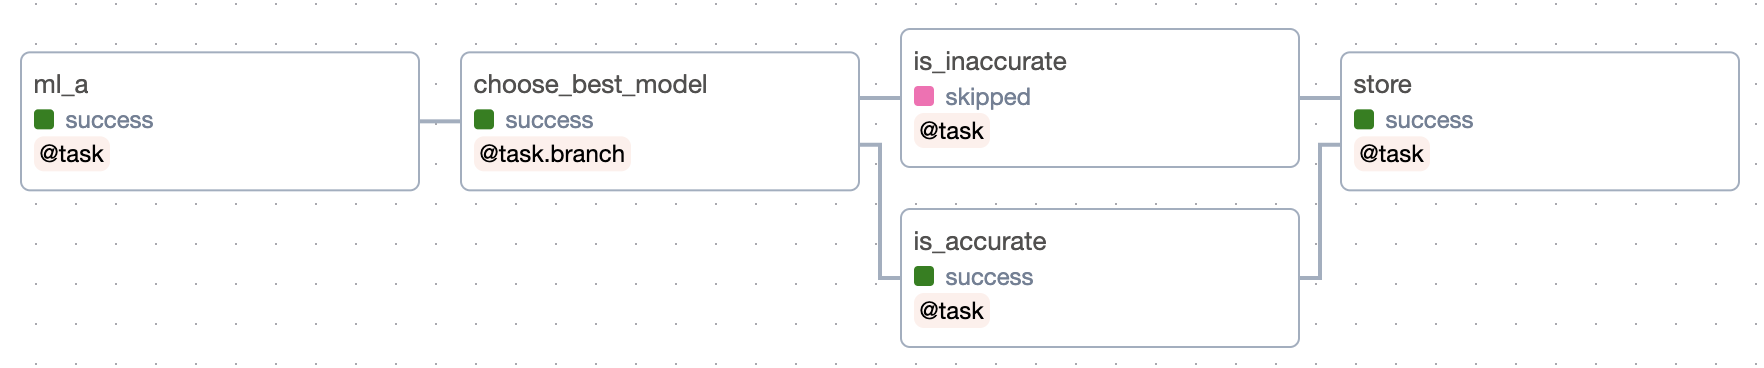
Task: Click the @task badge in is_accurate node
Action: point(952,311)
